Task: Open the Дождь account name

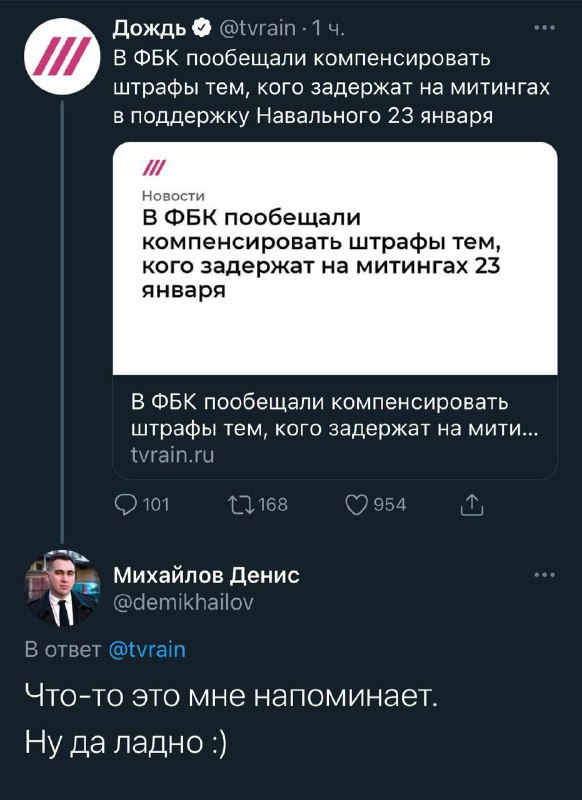Action: click(x=149, y=28)
